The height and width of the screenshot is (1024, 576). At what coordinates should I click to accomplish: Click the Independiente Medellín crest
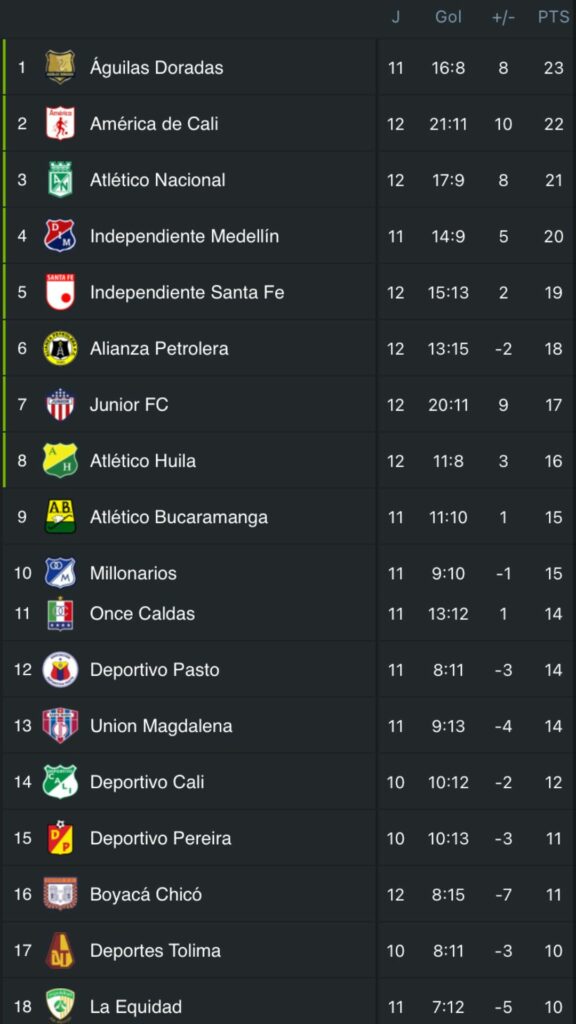click(x=62, y=237)
